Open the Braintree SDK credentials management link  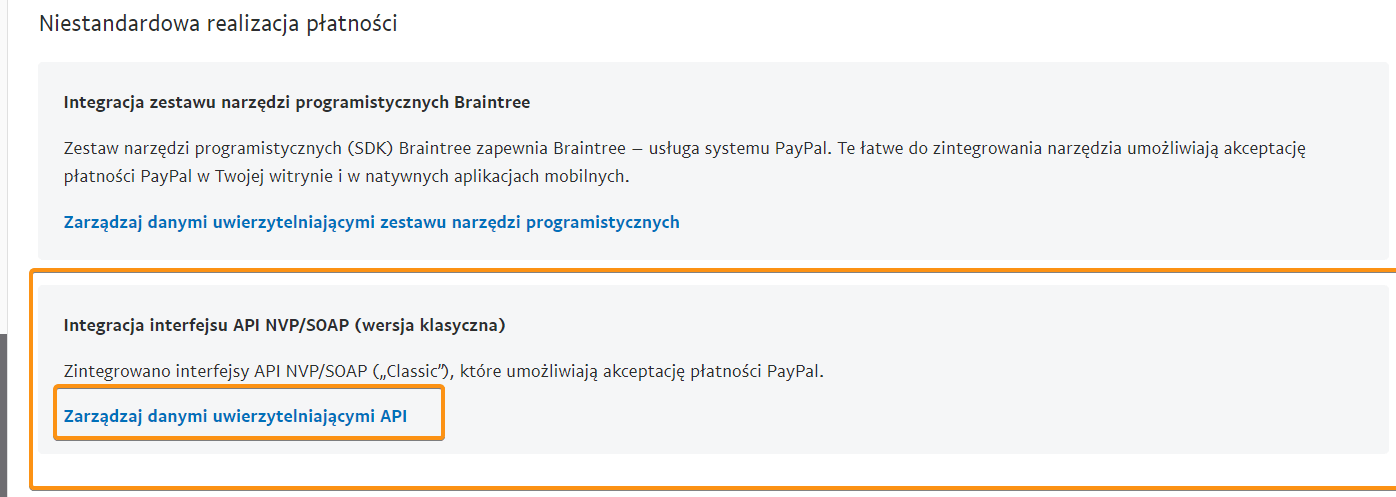(371, 222)
